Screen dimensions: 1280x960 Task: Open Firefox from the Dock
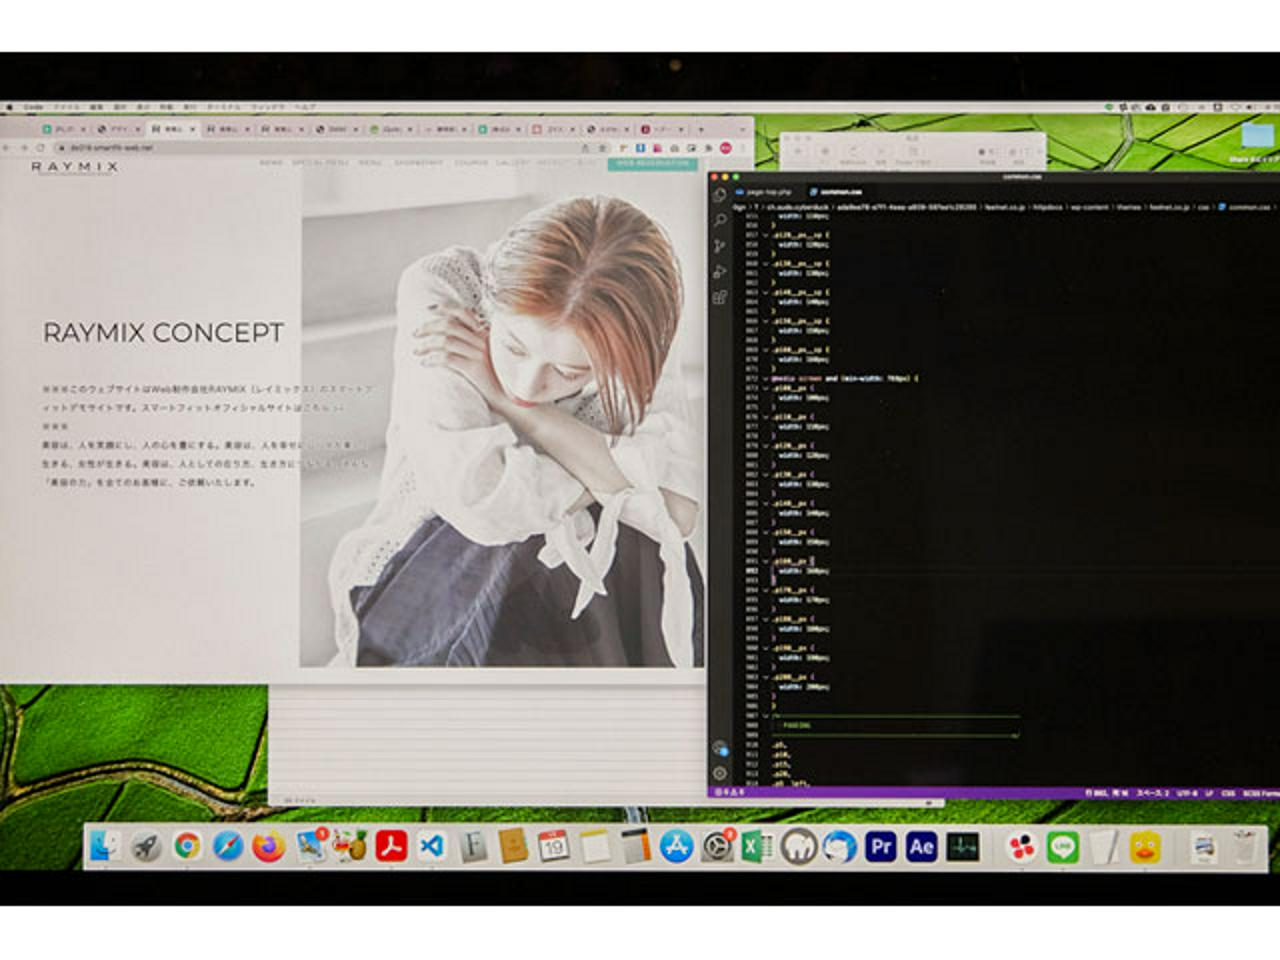(x=268, y=847)
